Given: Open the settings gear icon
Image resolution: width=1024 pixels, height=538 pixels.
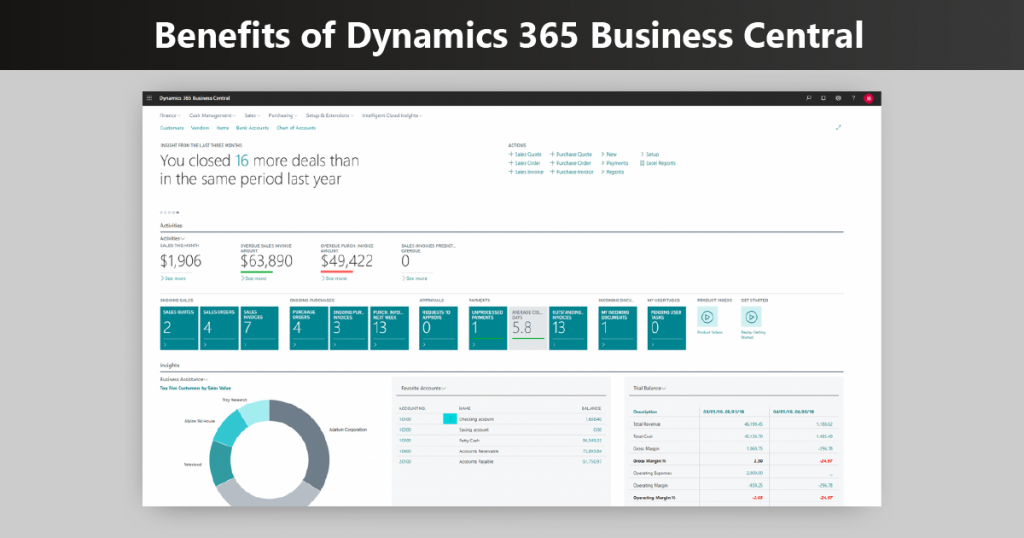Looking at the screenshot, I should (x=839, y=98).
